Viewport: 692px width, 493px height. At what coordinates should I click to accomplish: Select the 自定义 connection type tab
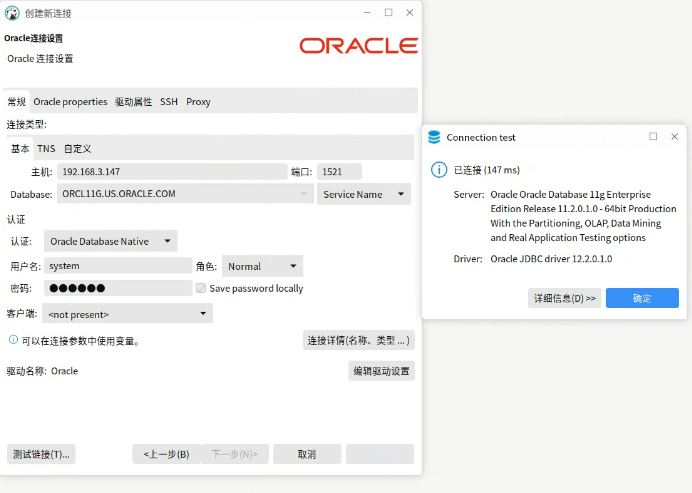point(77,149)
